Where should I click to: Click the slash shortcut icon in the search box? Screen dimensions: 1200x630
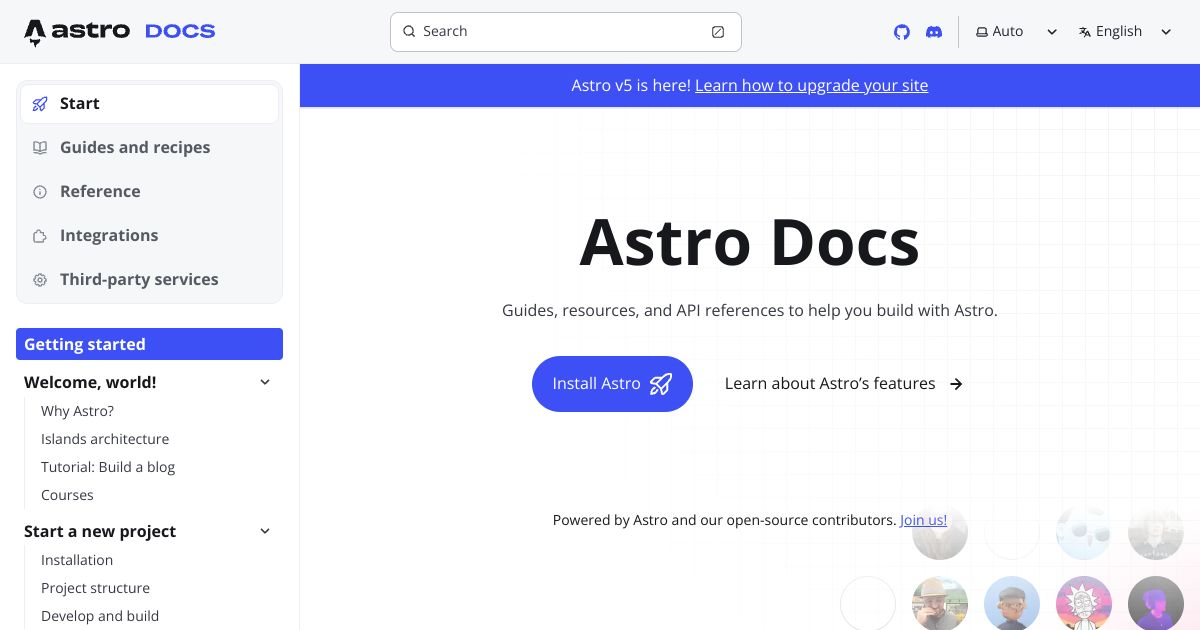pos(718,32)
